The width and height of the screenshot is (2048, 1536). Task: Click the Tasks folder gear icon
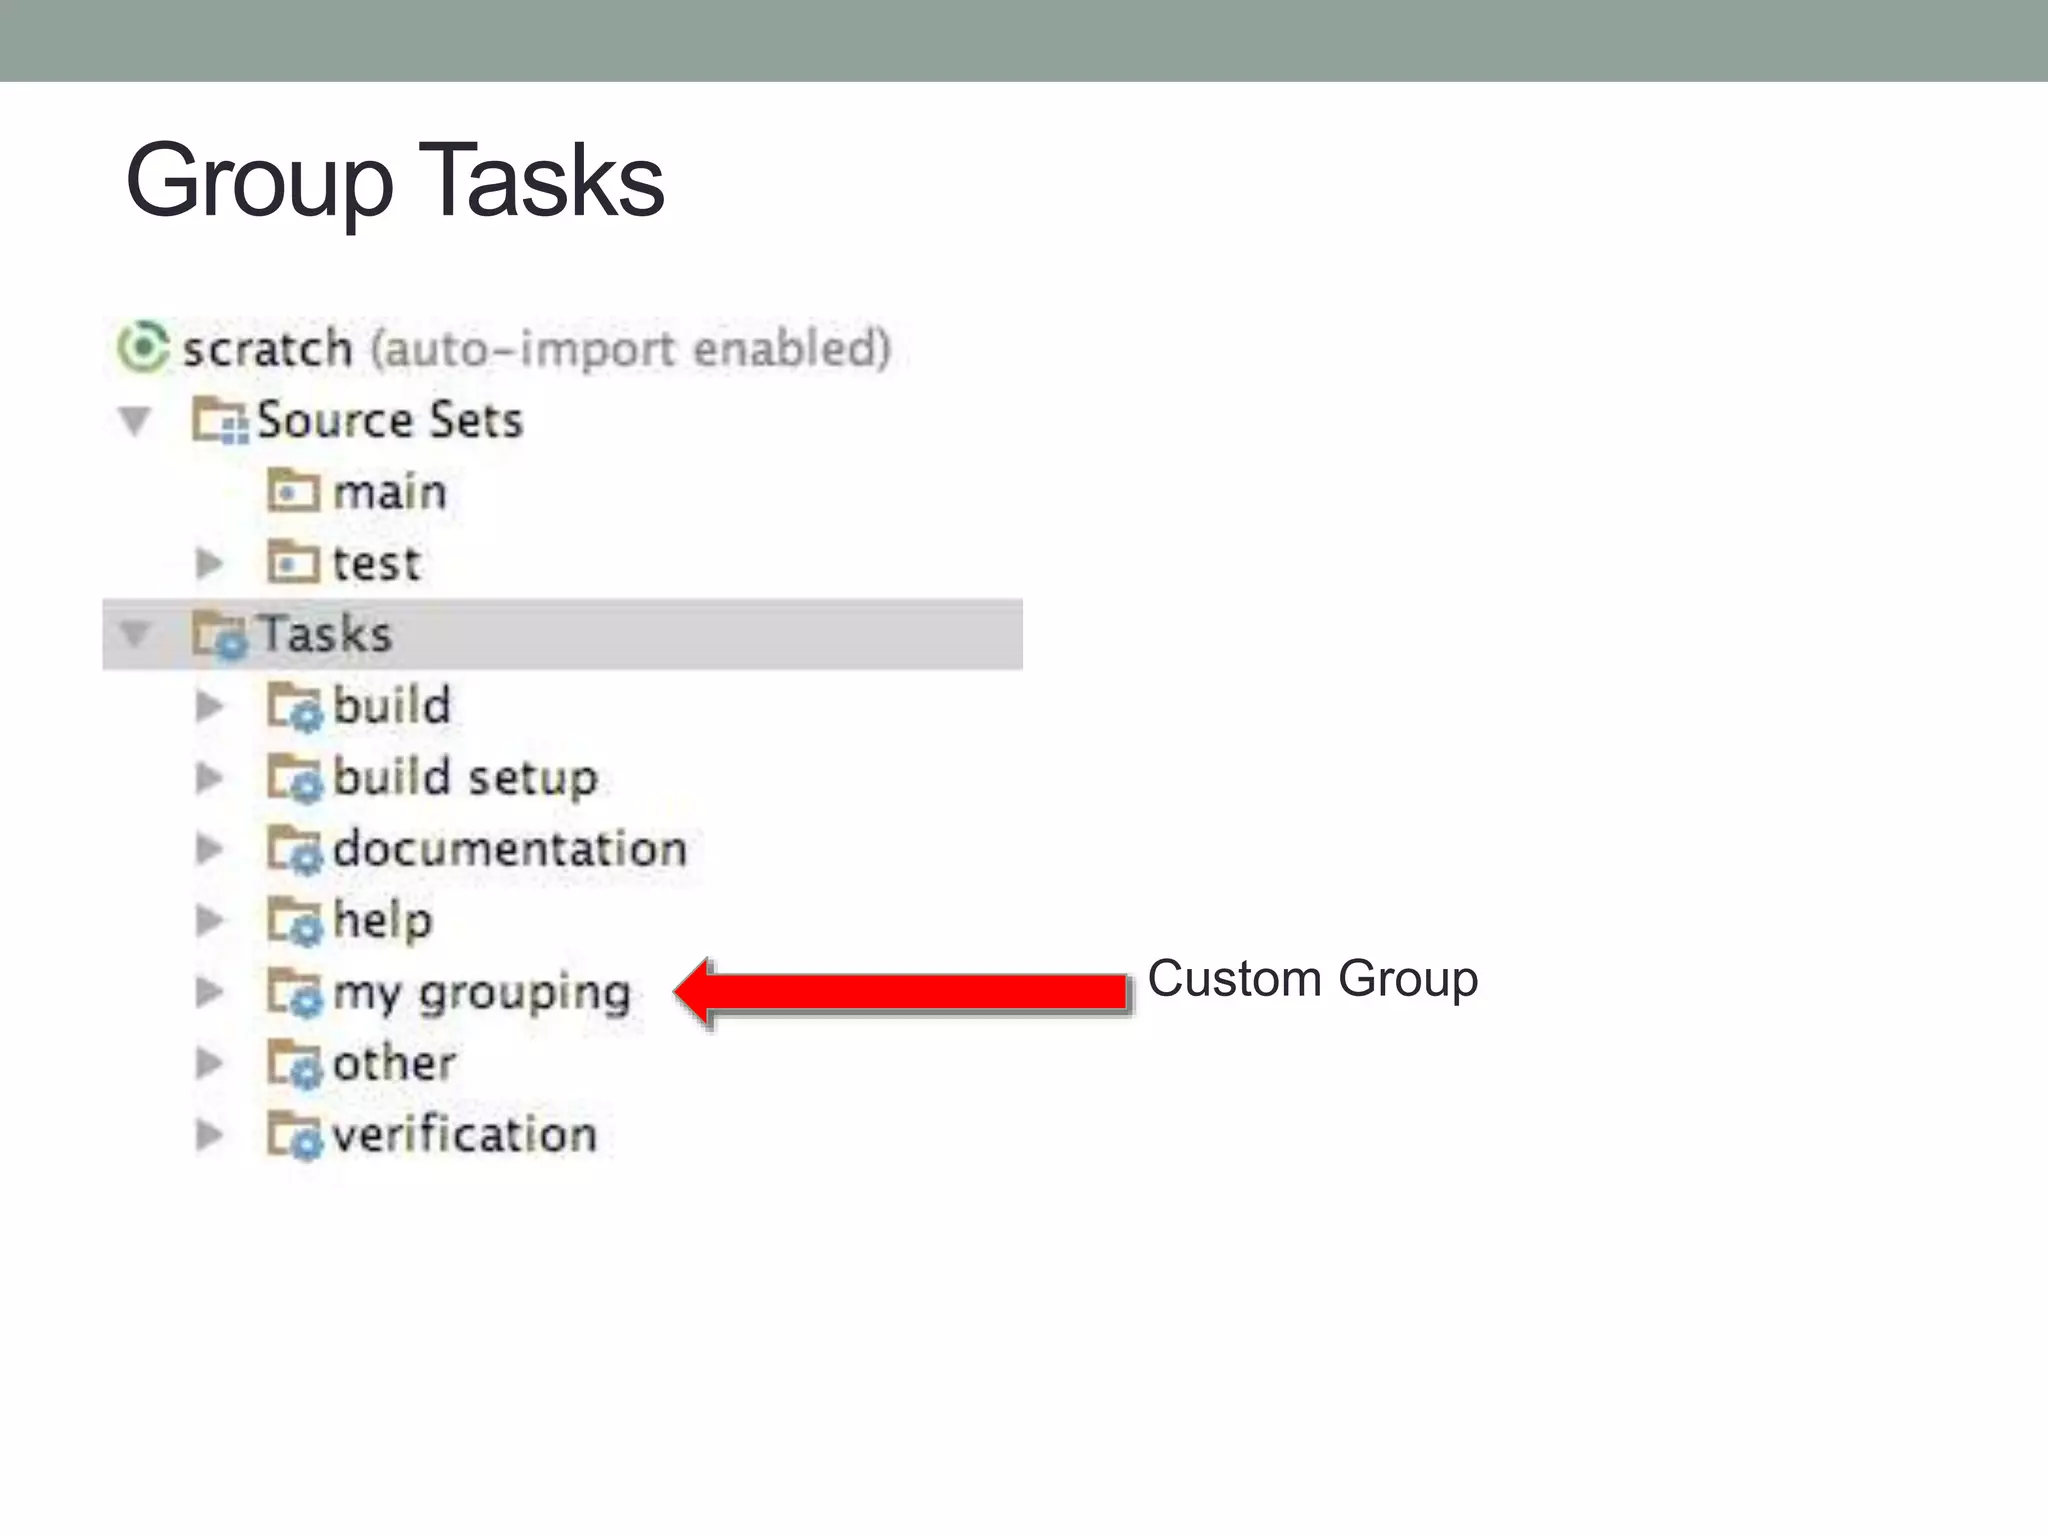(x=219, y=635)
